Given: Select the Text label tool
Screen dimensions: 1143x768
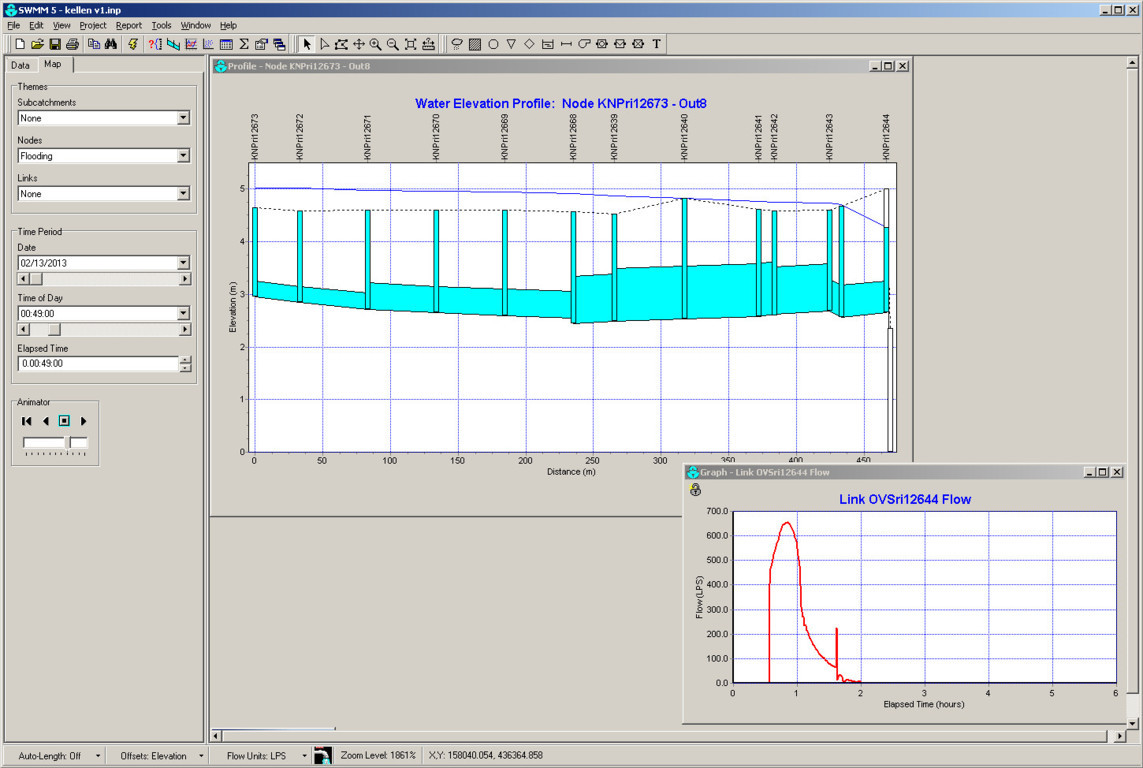Looking at the screenshot, I should pyautogui.click(x=657, y=44).
